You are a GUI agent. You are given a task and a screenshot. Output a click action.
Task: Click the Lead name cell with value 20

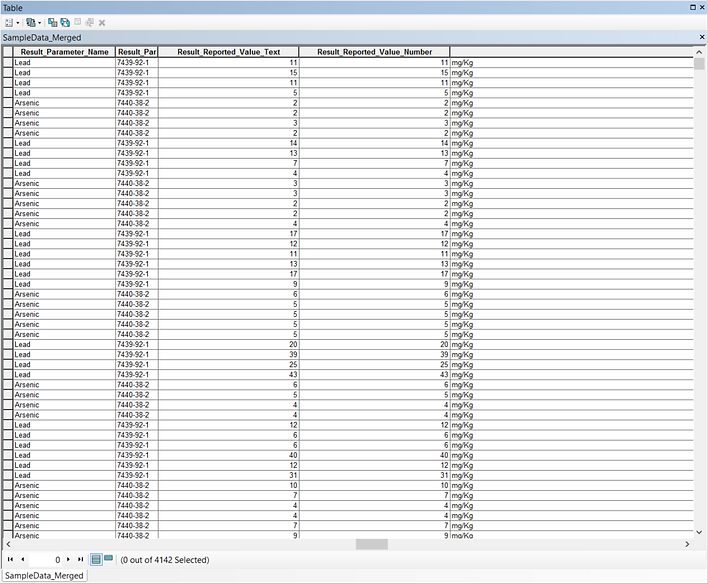65,345
